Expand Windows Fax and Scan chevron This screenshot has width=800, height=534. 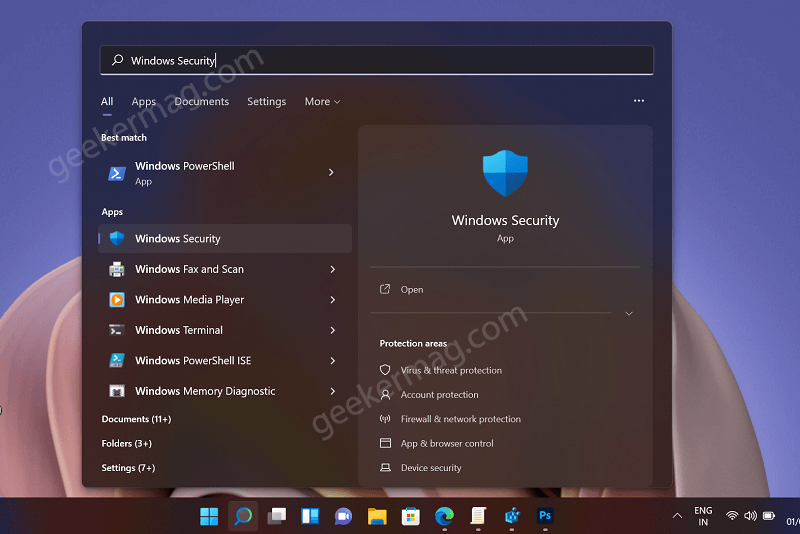point(333,269)
